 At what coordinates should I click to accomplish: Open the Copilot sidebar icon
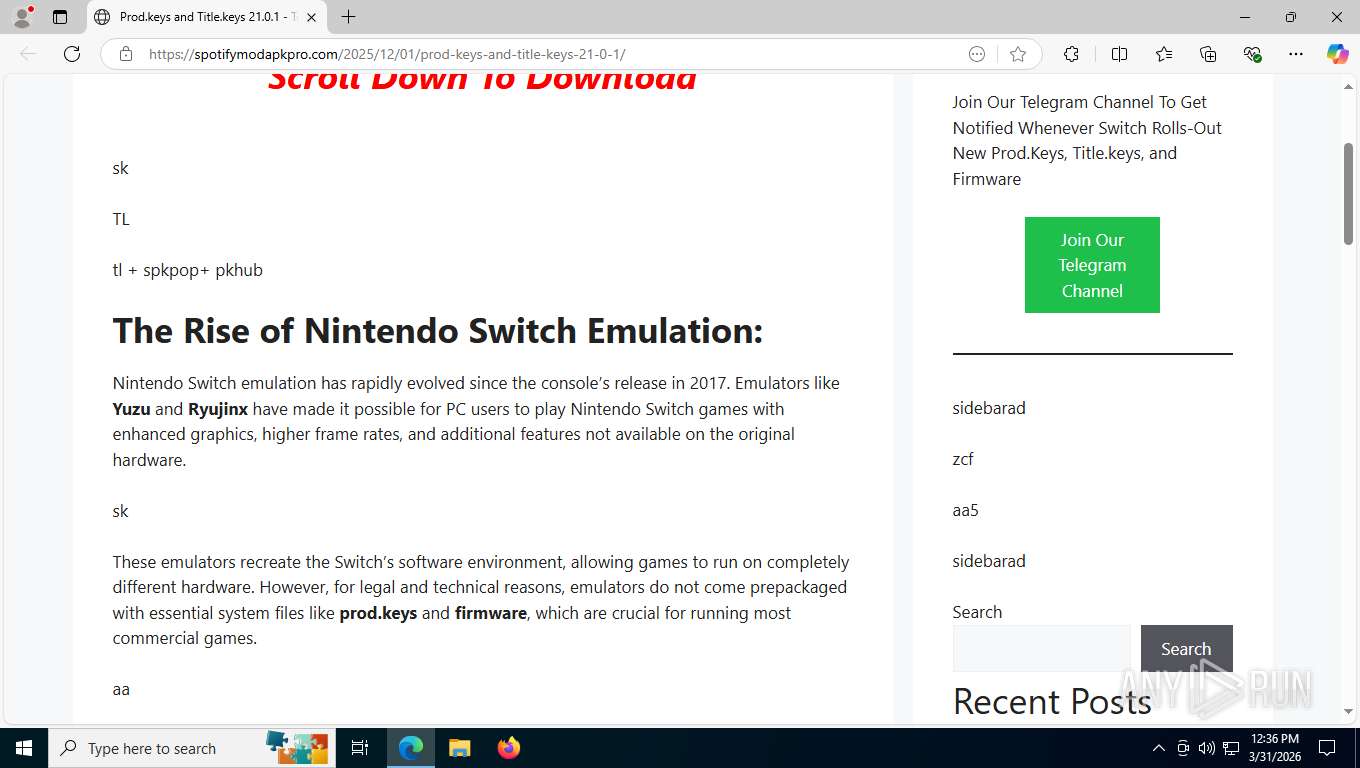tap(1338, 54)
